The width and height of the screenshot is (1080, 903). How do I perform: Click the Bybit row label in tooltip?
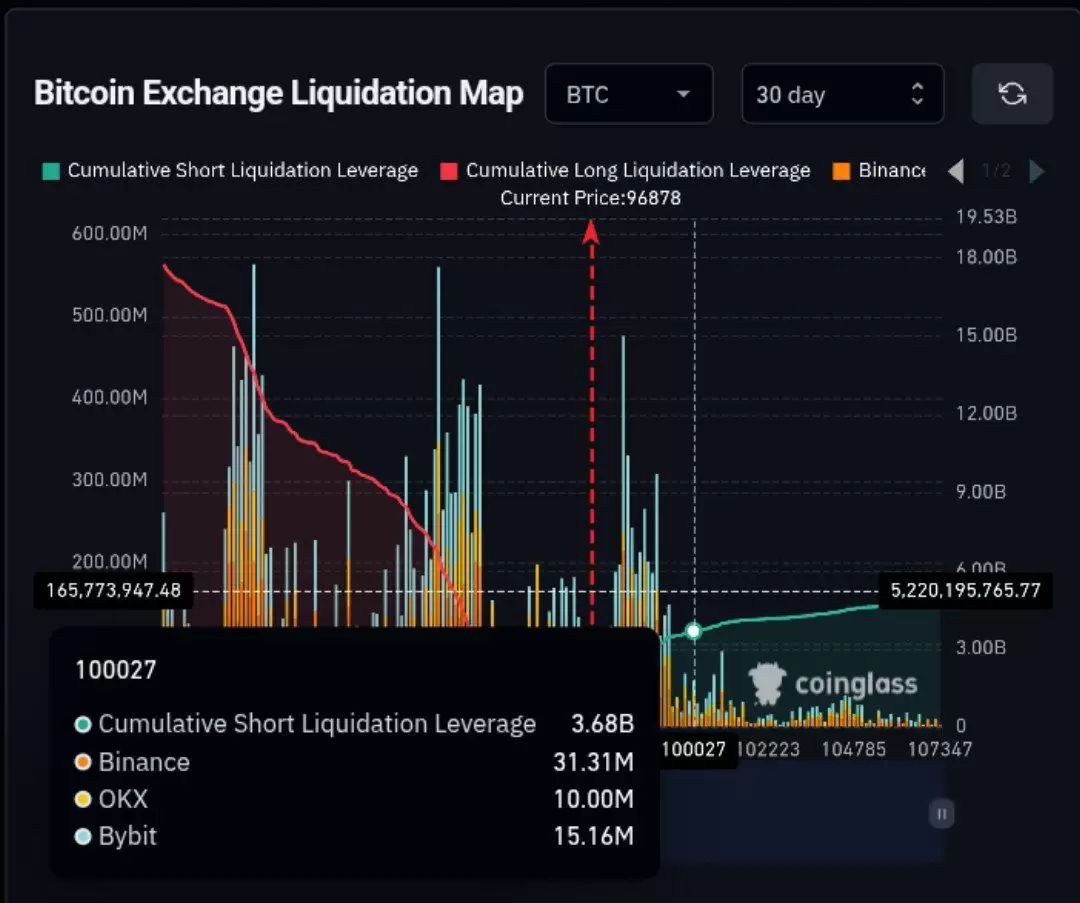click(127, 836)
